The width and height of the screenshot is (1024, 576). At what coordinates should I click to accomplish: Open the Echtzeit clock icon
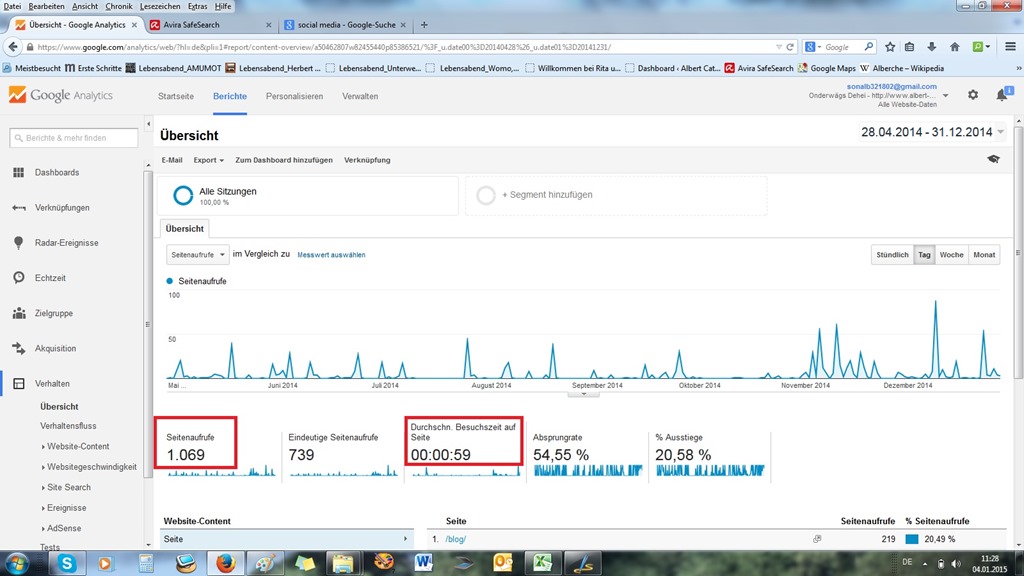point(18,278)
